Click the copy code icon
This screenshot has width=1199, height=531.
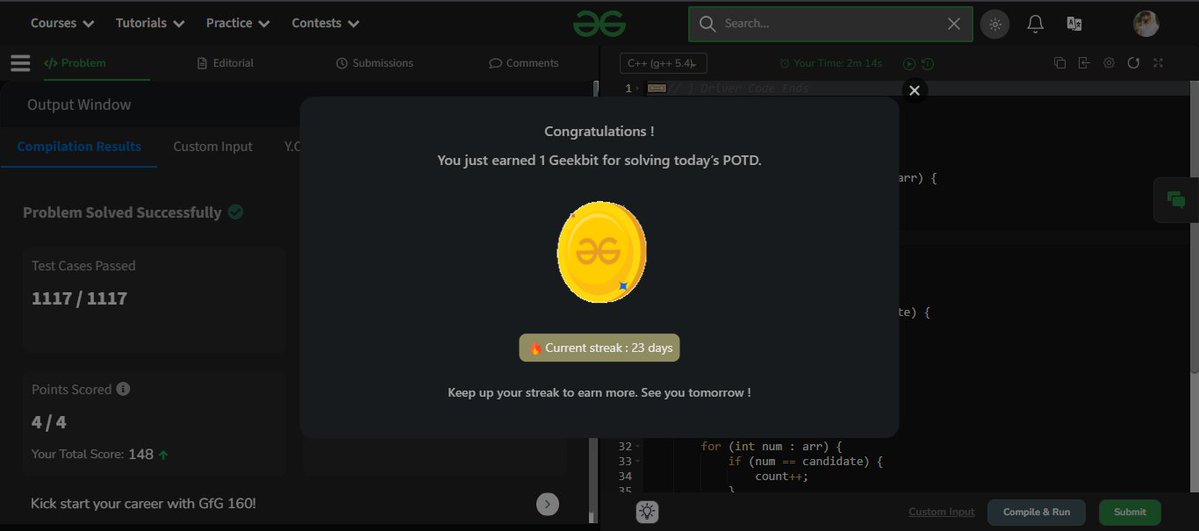[x=1060, y=63]
